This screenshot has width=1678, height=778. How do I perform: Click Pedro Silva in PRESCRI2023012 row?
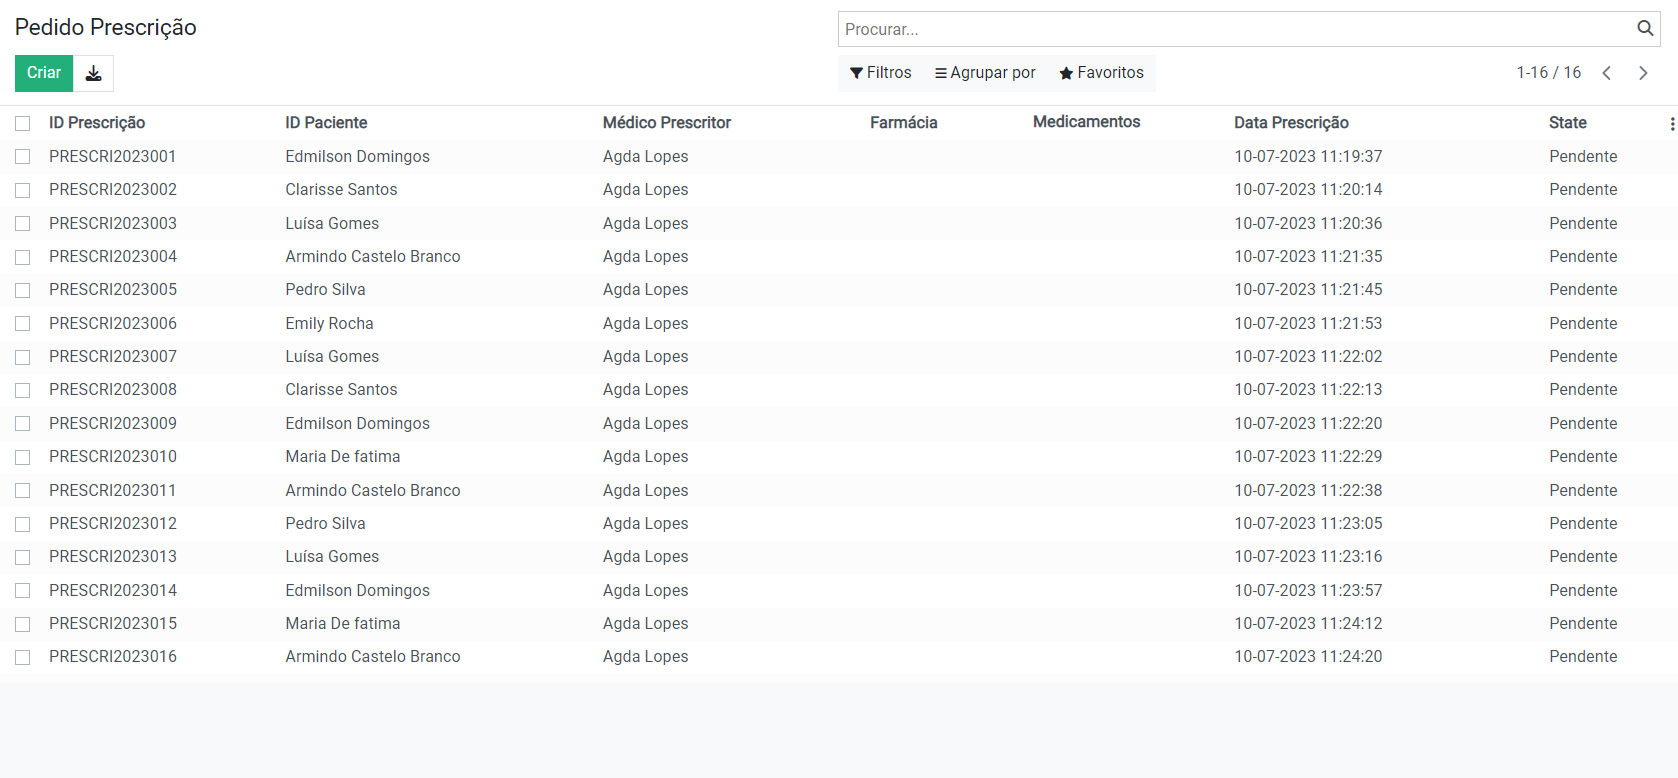coord(325,523)
